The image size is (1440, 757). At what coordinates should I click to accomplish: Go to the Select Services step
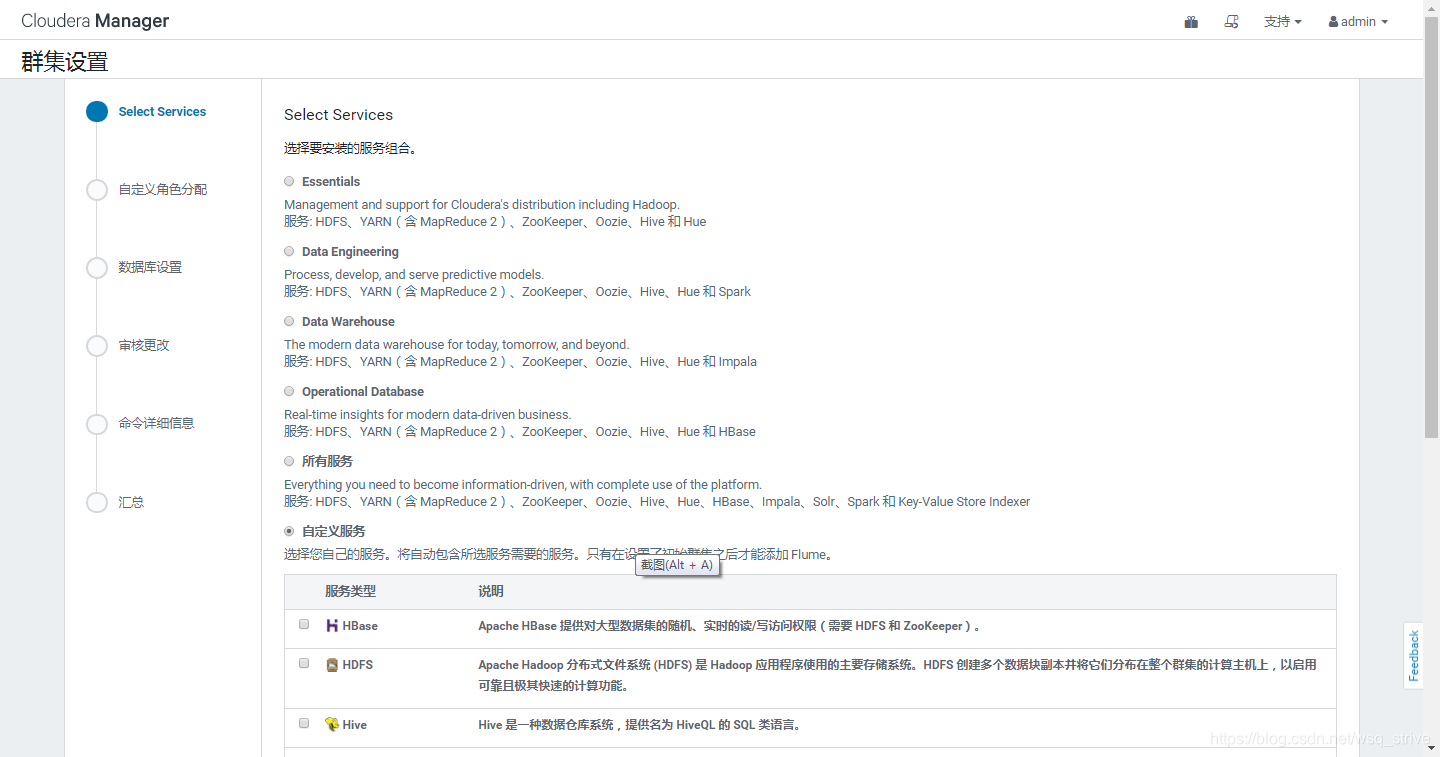pyautogui.click(x=162, y=112)
